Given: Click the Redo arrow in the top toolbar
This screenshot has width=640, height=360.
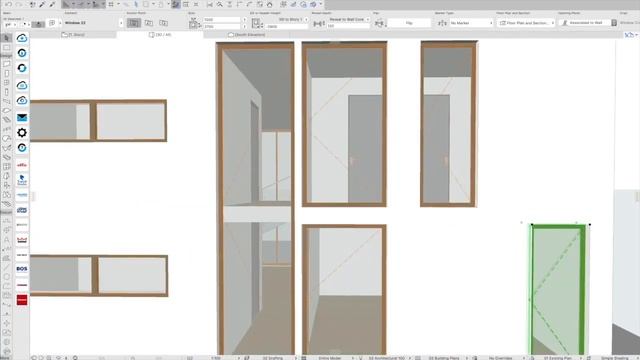Looking at the screenshot, I should pos(18,4).
